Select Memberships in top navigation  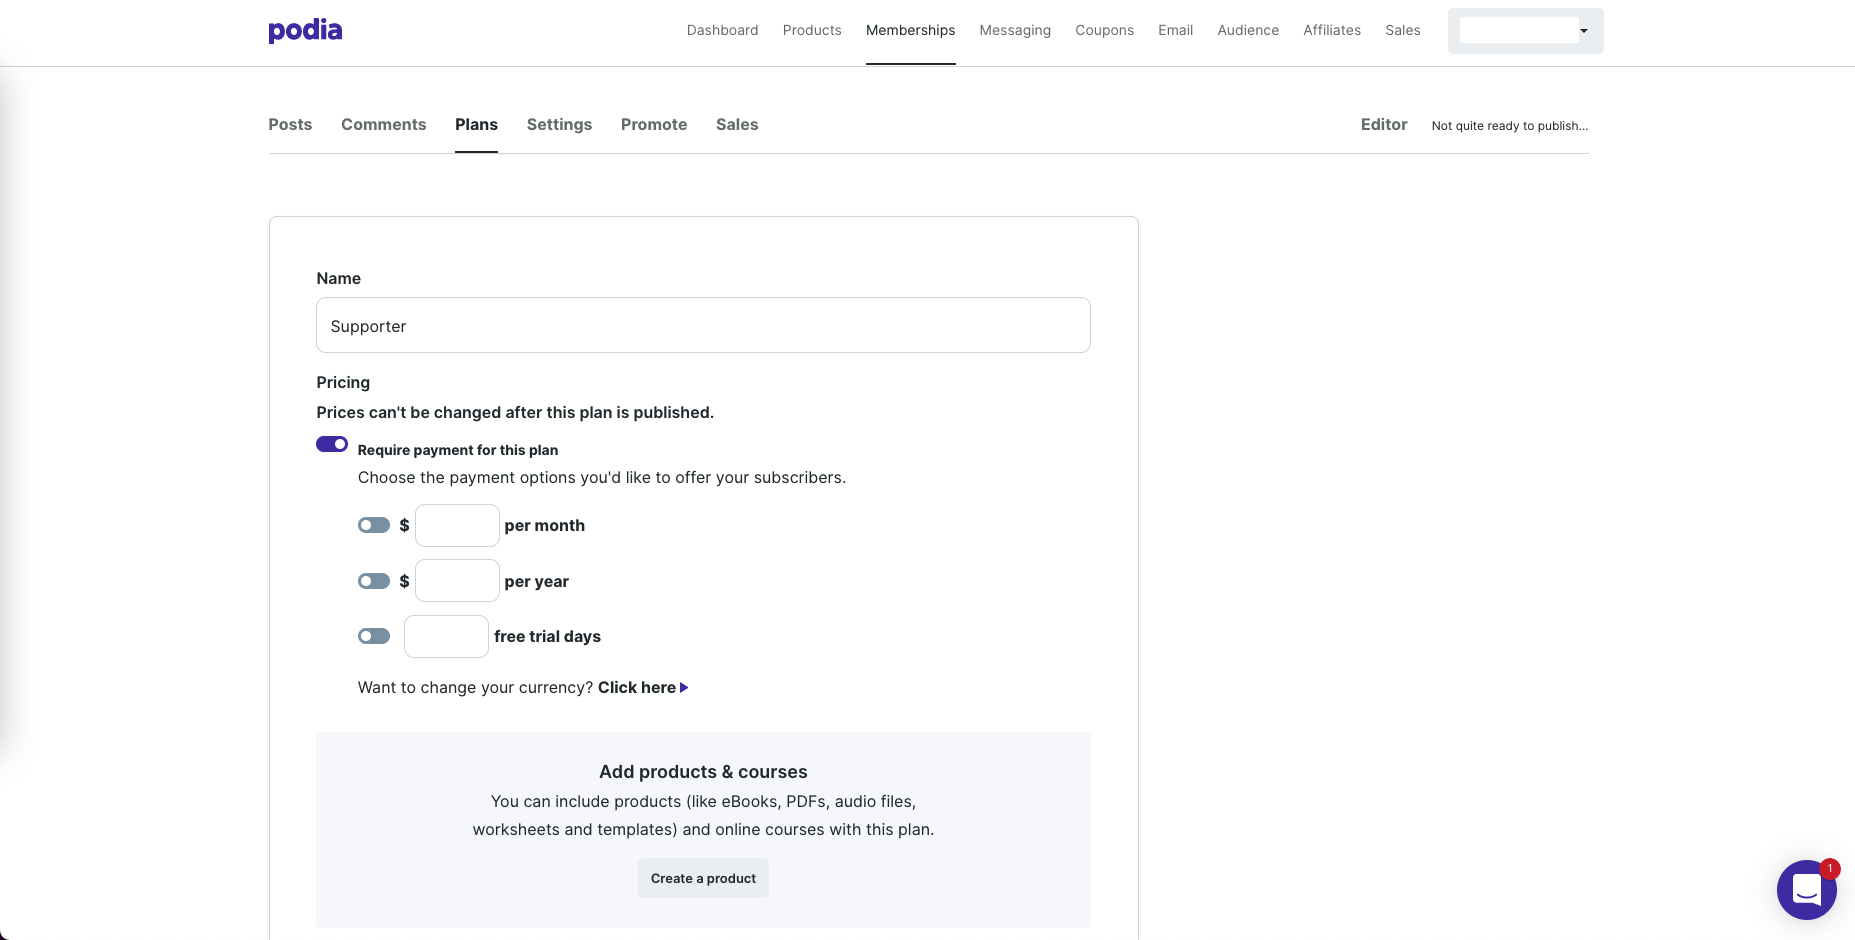click(910, 30)
